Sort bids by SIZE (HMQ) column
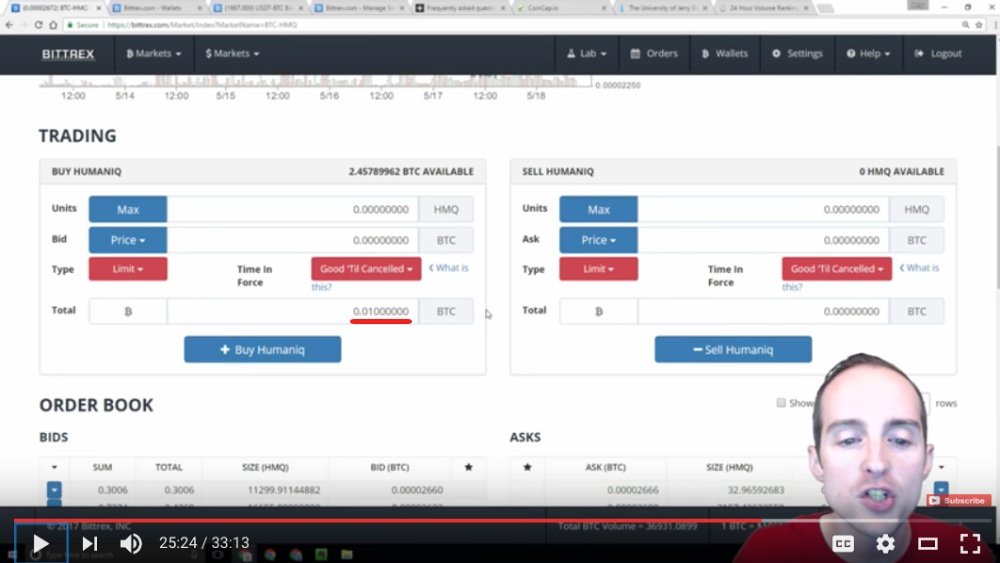 click(265, 467)
